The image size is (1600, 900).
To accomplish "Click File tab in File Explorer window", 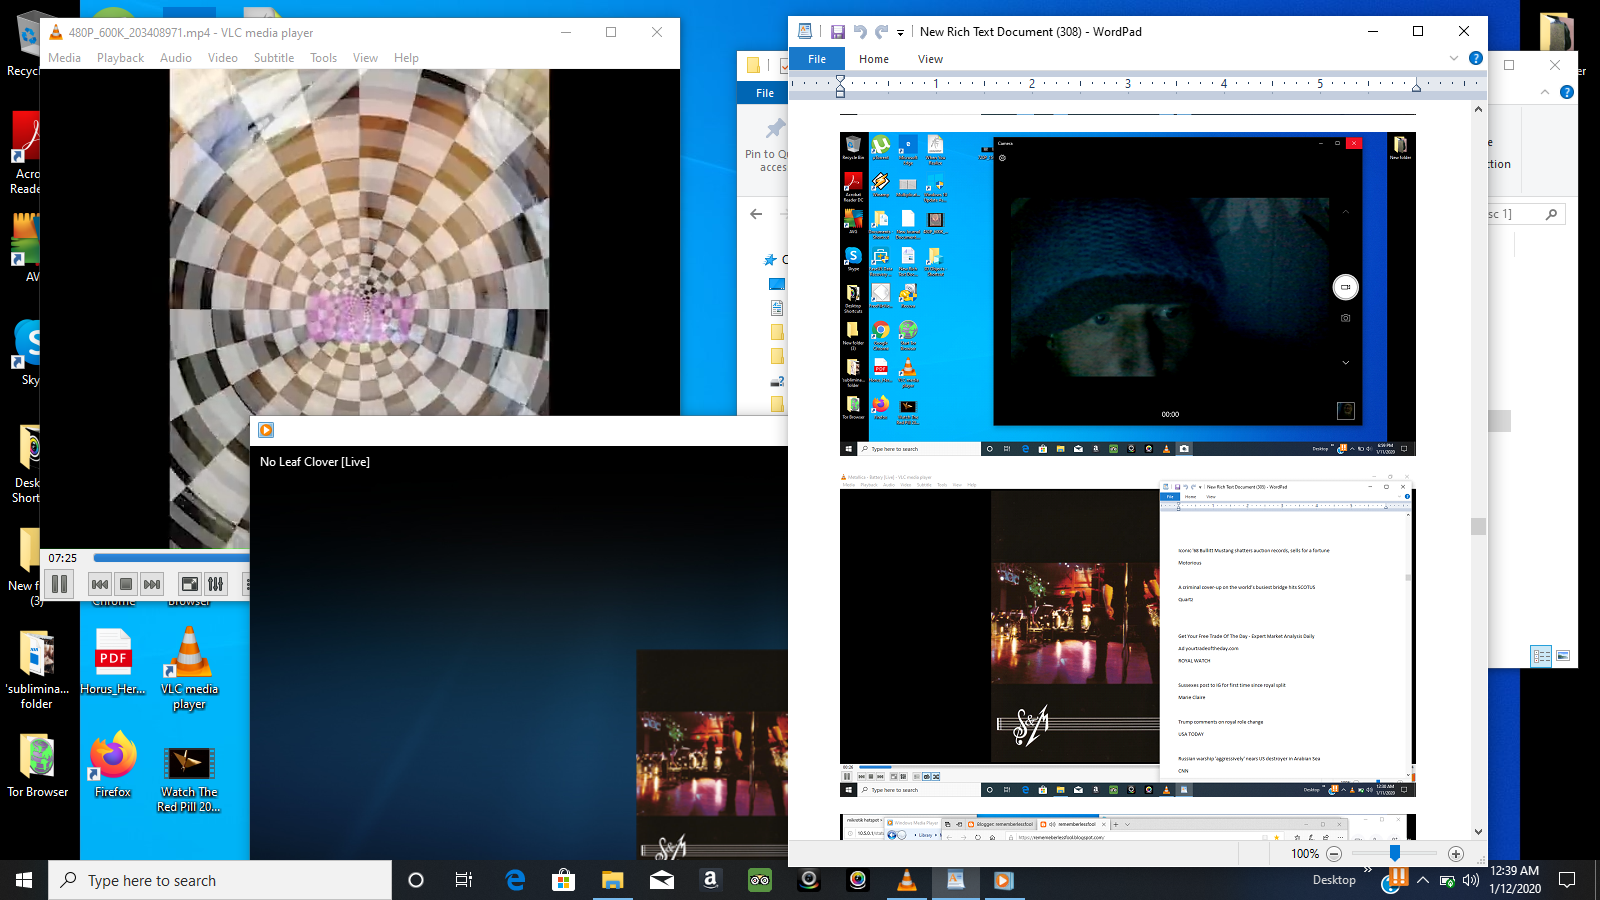I will click(x=764, y=93).
